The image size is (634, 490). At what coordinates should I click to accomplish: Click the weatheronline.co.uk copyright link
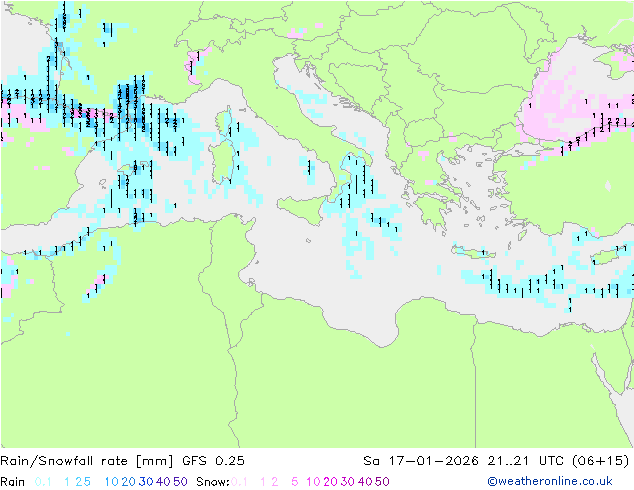[x=549, y=481]
